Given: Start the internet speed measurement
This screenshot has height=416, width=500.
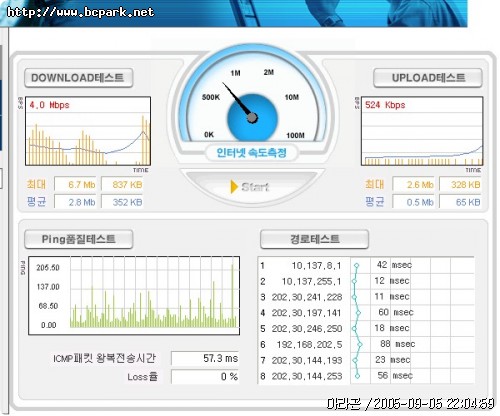Looking at the screenshot, I should click(251, 187).
